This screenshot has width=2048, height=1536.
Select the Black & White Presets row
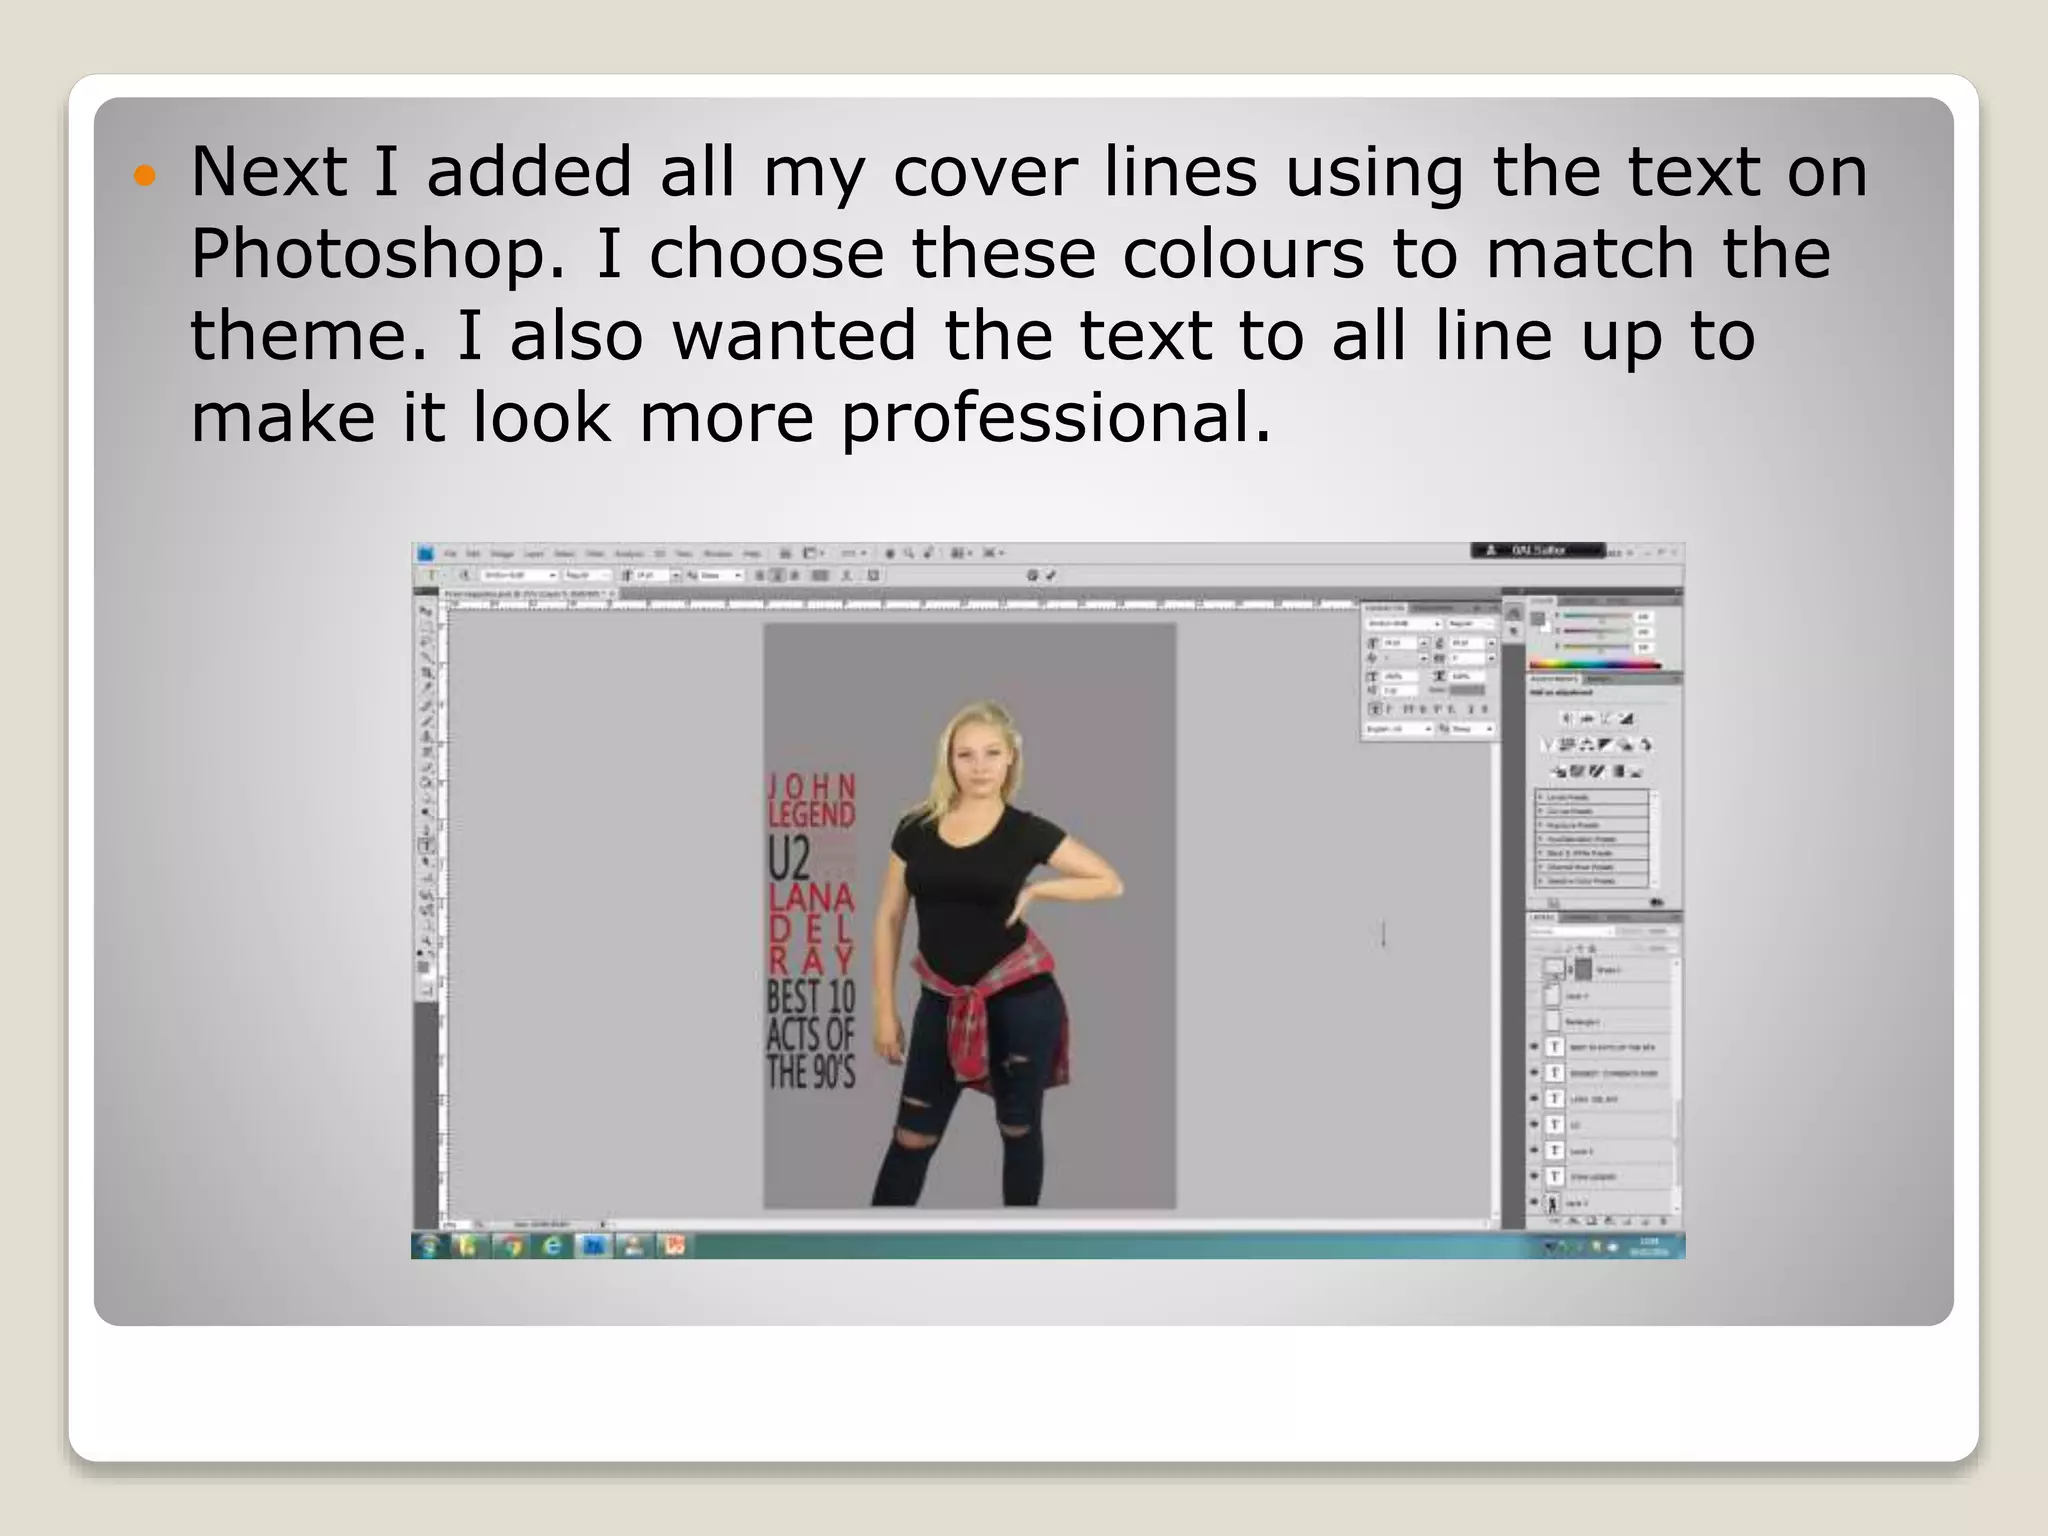1592,853
